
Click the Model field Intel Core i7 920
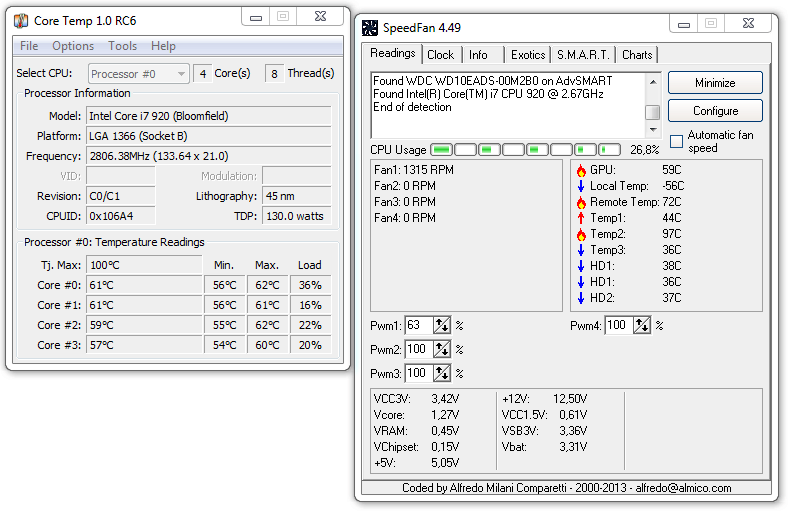209,116
